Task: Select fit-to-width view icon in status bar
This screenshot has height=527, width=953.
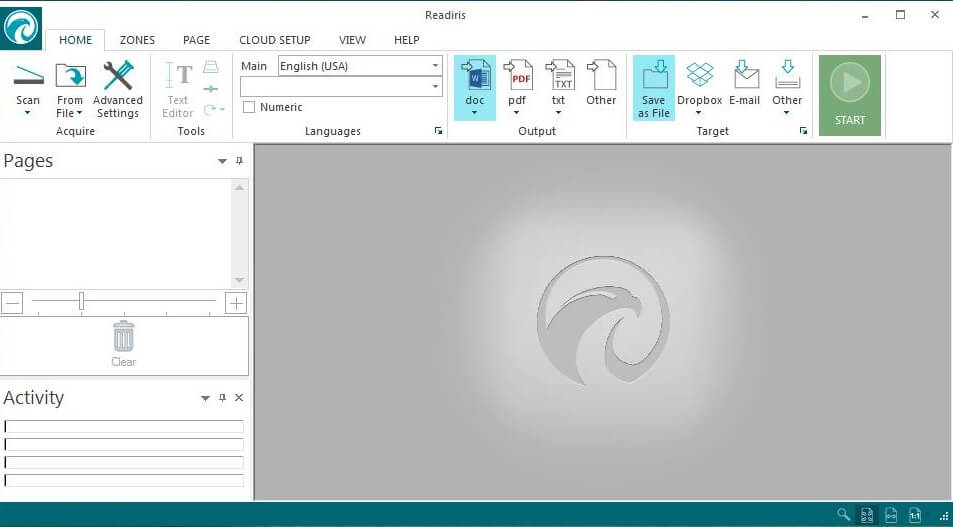Action: tap(891, 515)
